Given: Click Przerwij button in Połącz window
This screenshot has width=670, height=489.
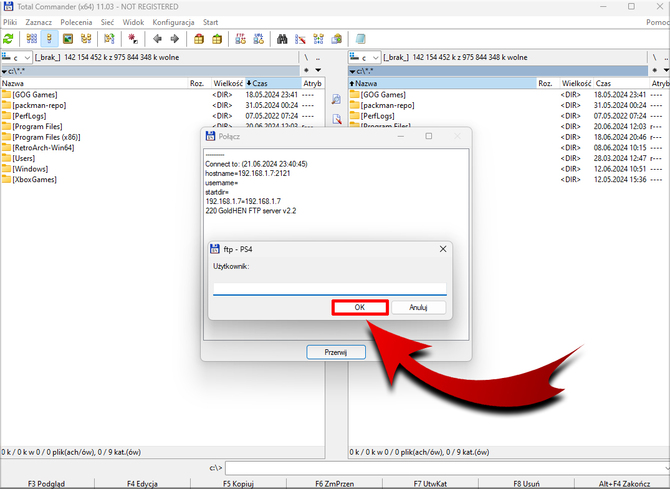Looking at the screenshot, I should coord(336,352).
